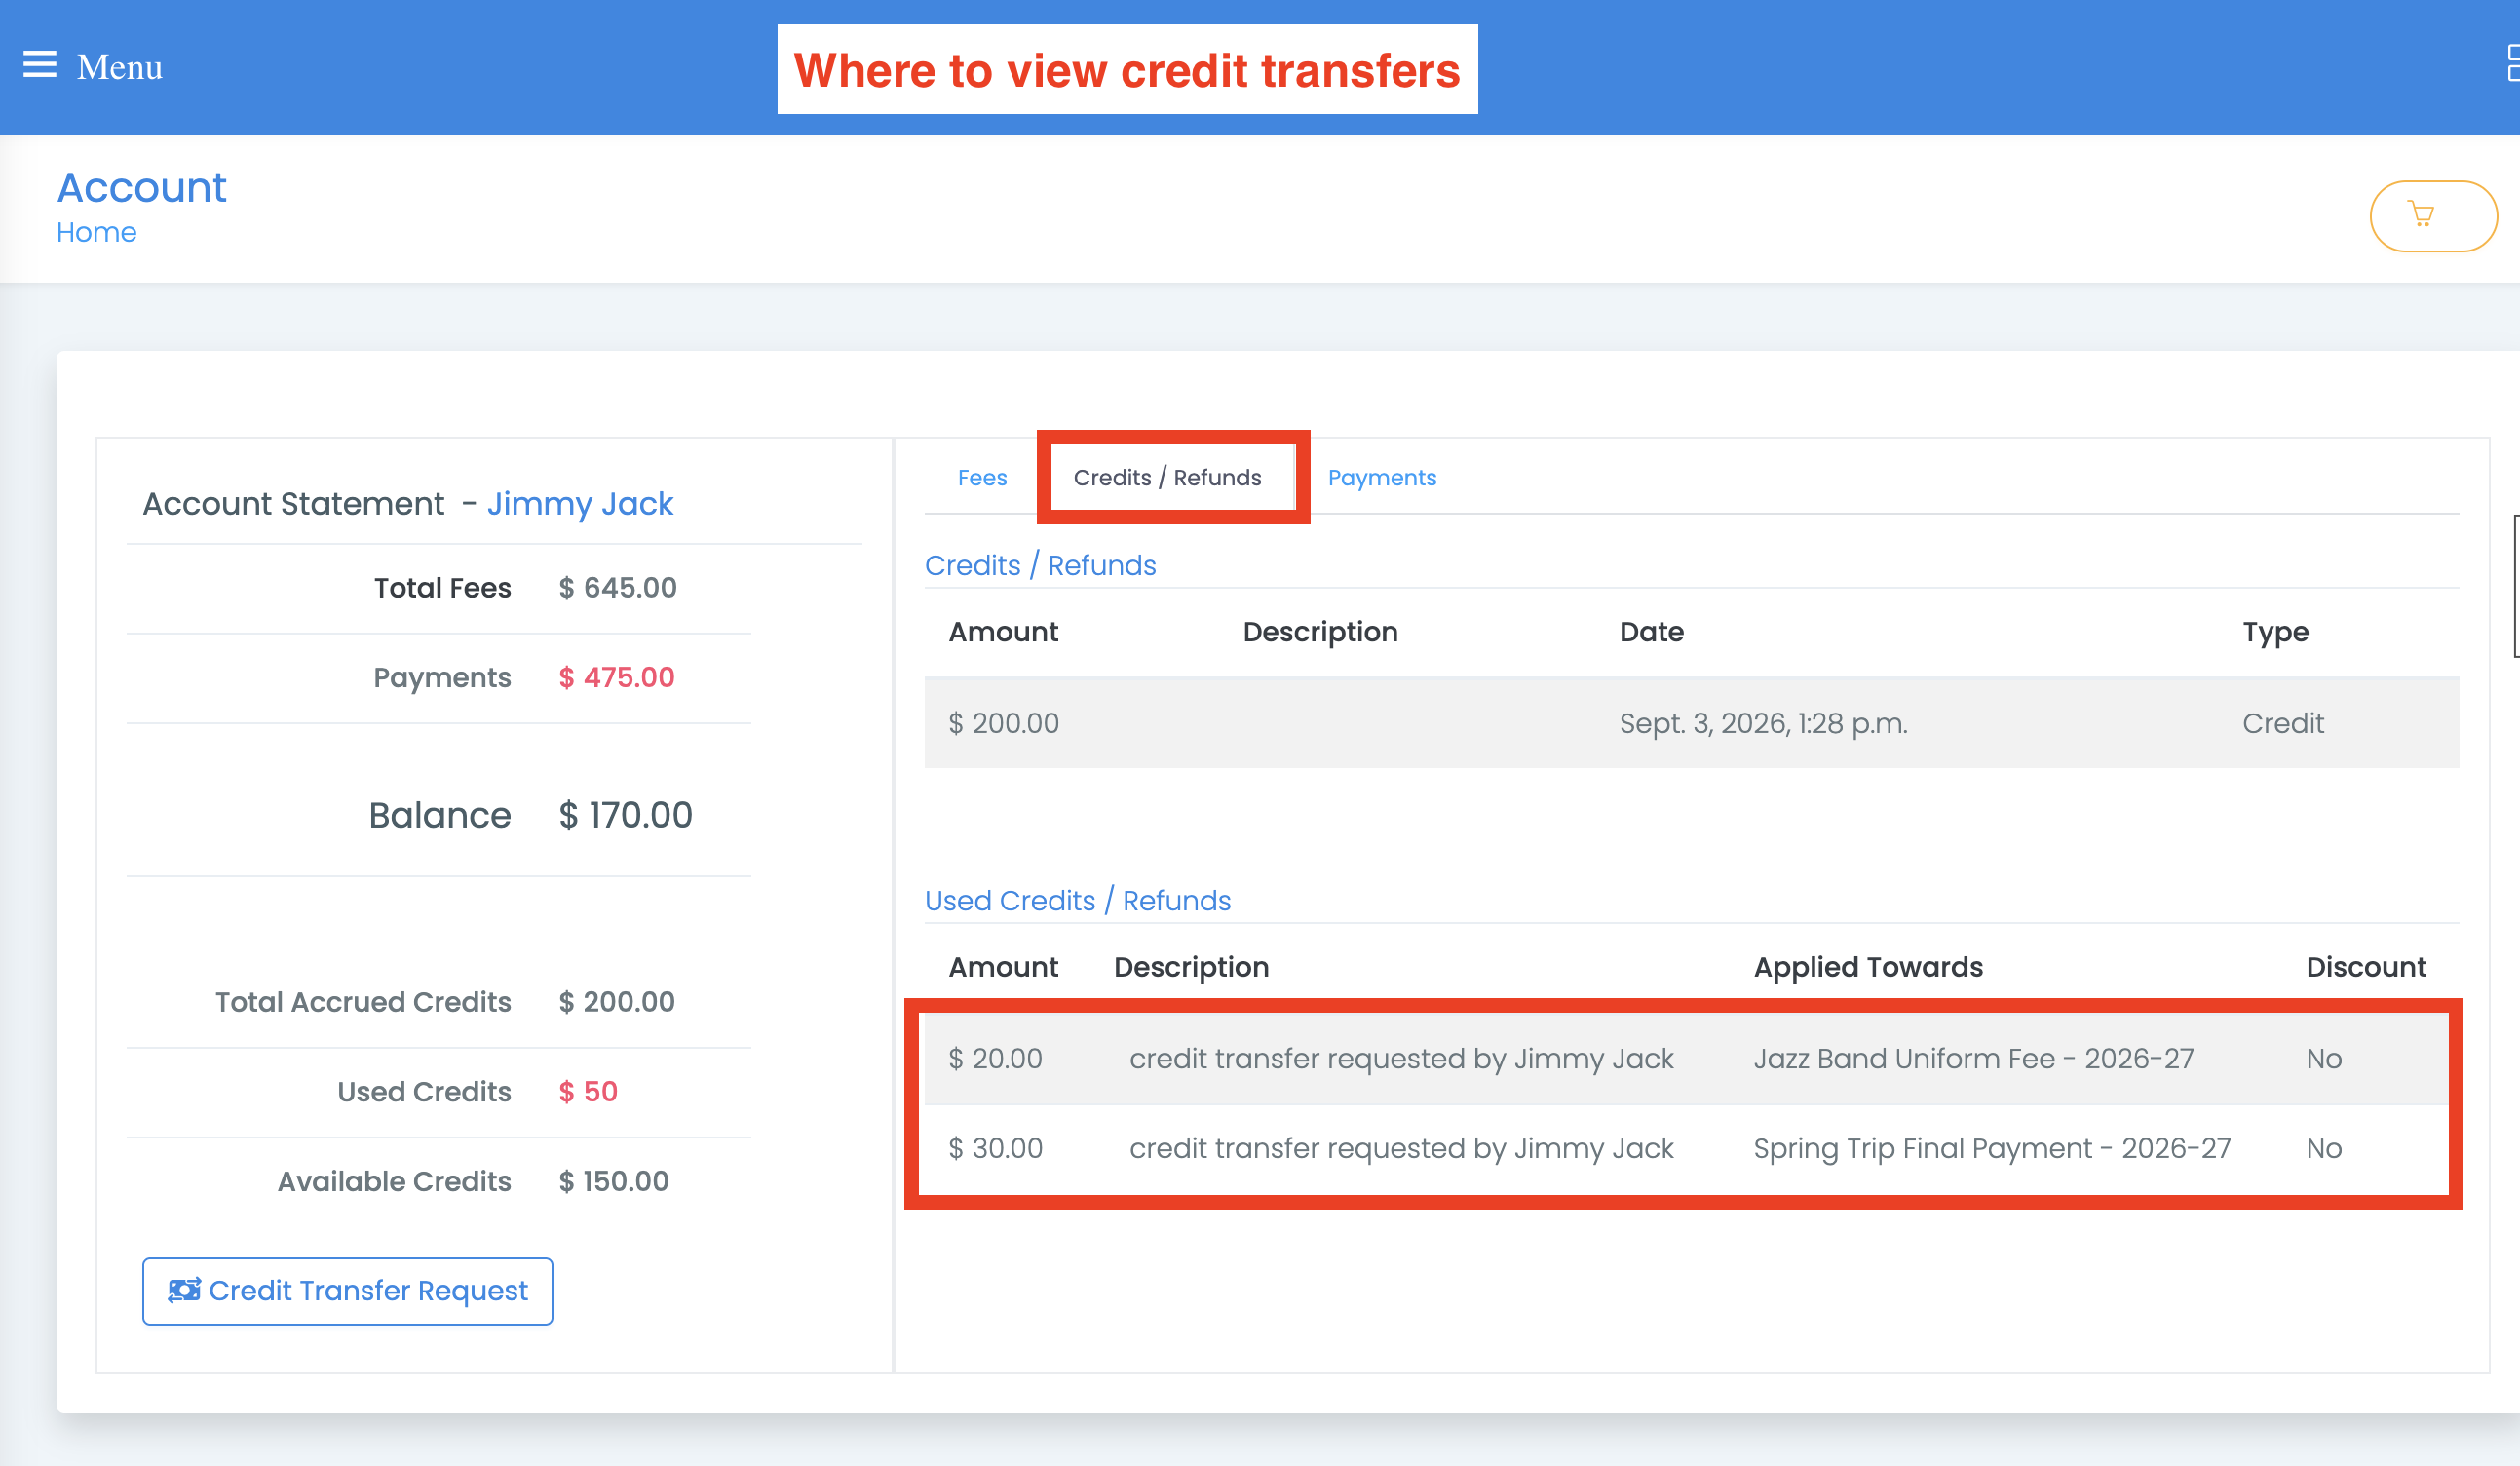The image size is (2520, 1466).
Task: Click the Used Credits value $ 50
Action: (587, 1091)
